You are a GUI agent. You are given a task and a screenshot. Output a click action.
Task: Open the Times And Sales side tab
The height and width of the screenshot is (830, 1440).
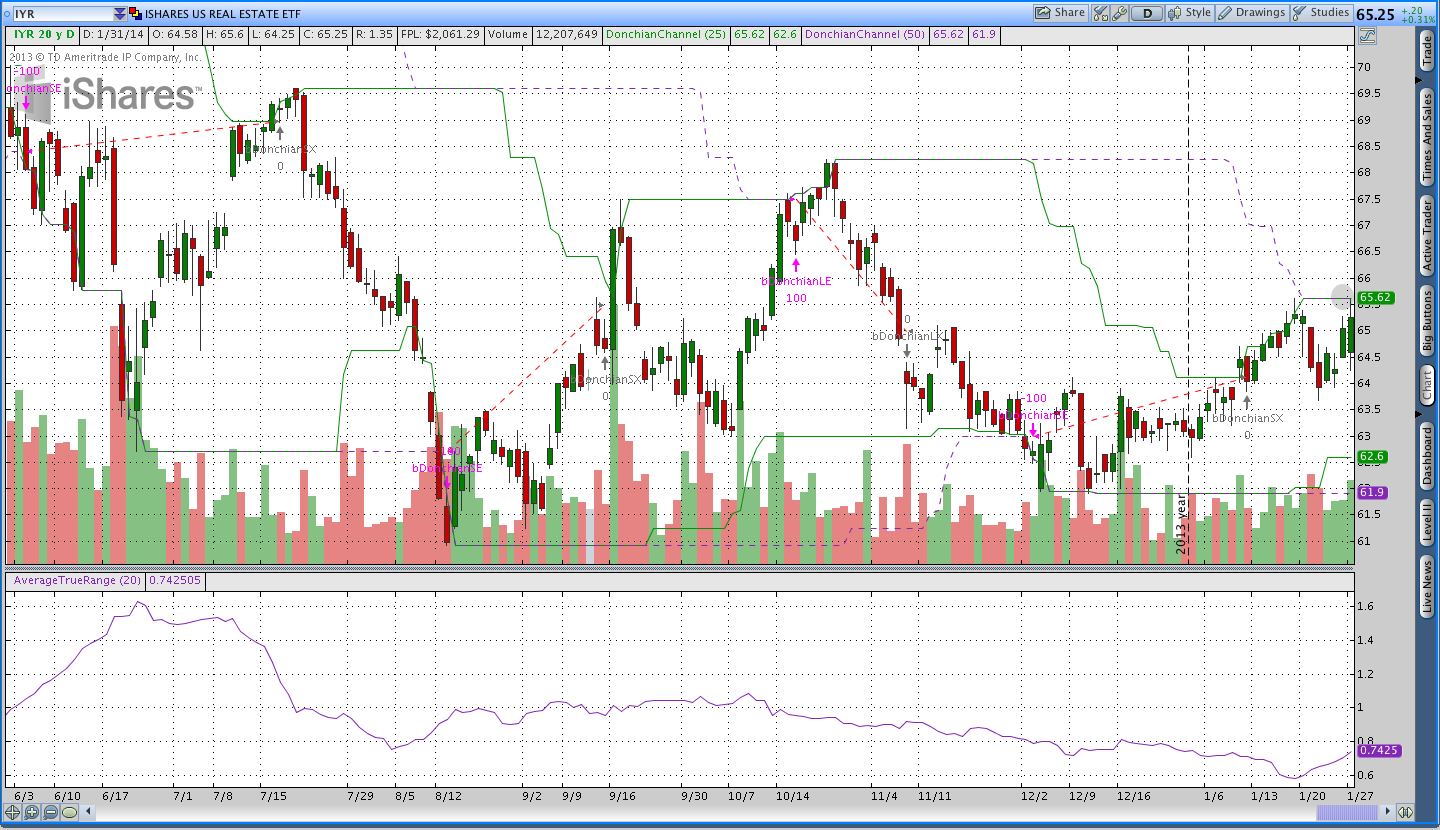tap(1427, 137)
